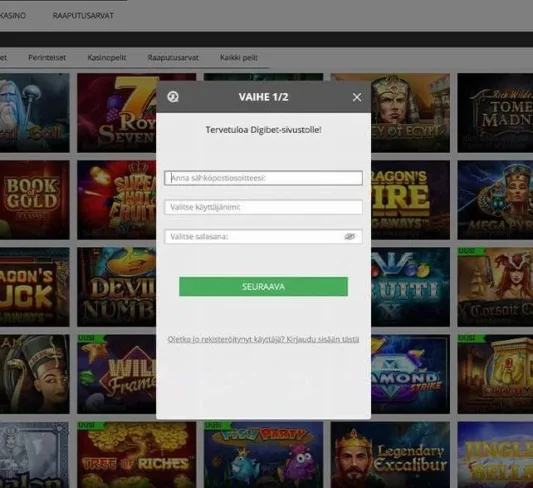The width and height of the screenshot is (533, 488).
Task: Open the Fruiti X game thumbnail
Action: coord(410,287)
